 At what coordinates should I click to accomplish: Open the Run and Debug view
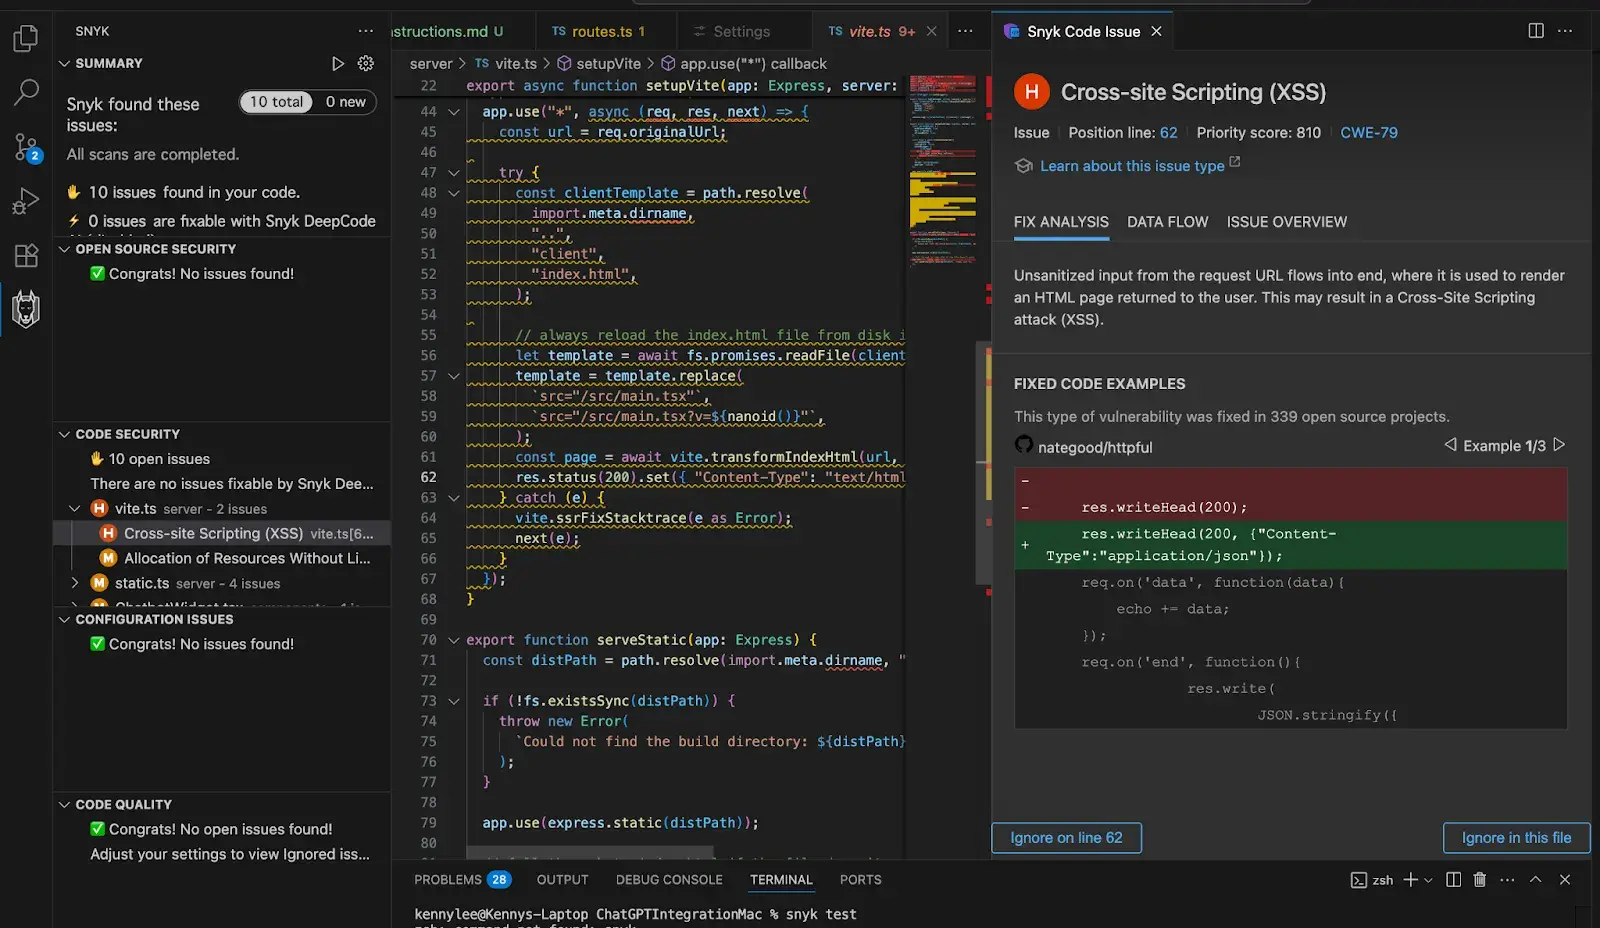click(26, 201)
